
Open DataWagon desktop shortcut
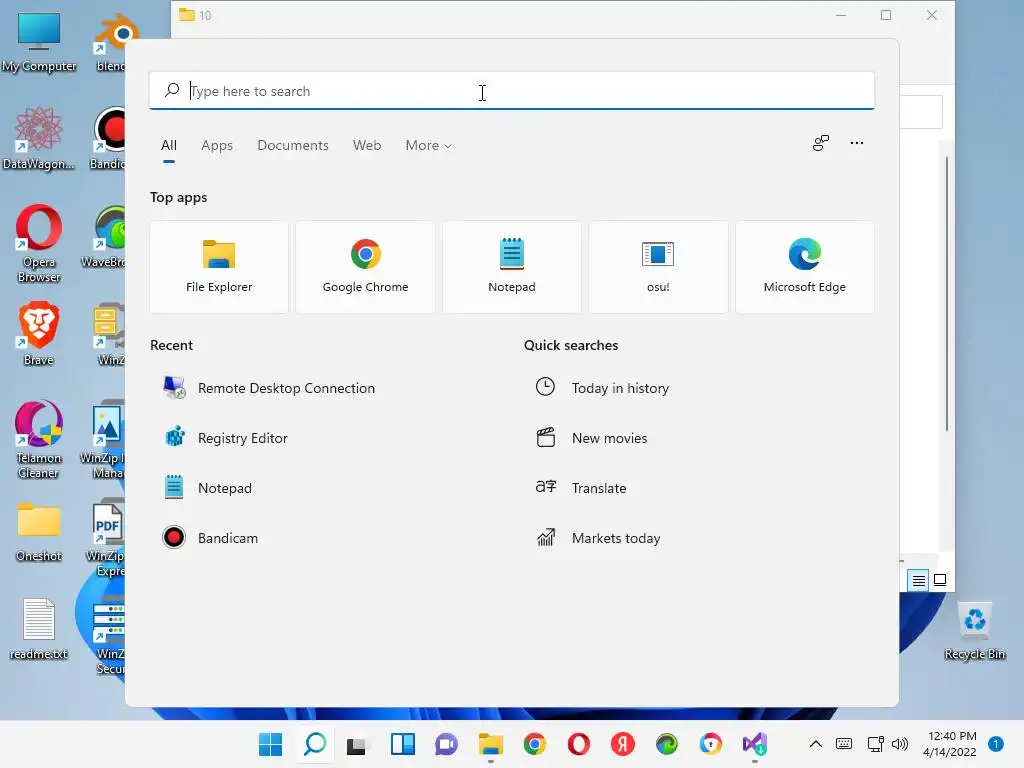point(39,138)
